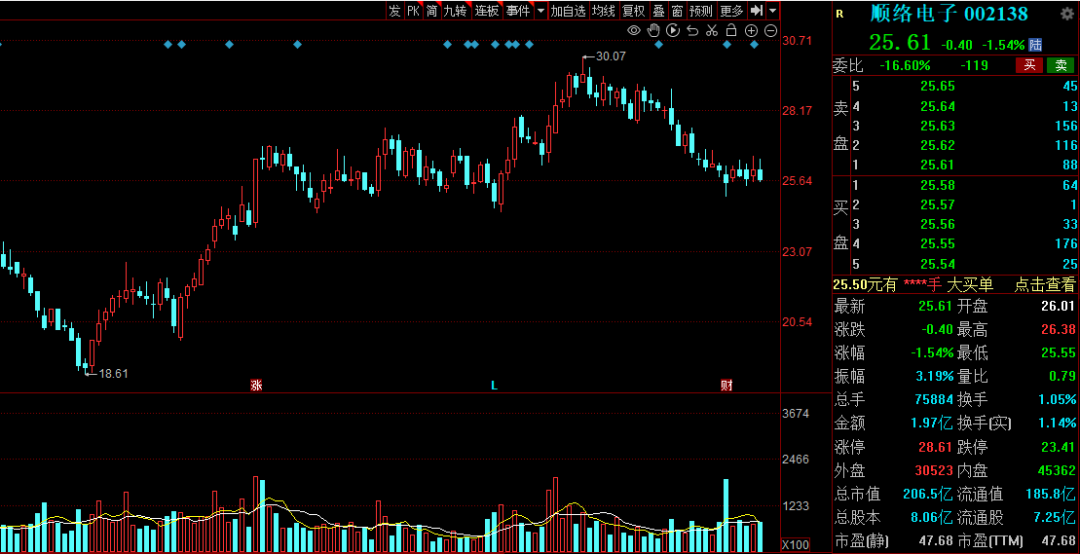The width and height of the screenshot is (1080, 554).
Task: Select the hand pan tool
Action: [654, 31]
